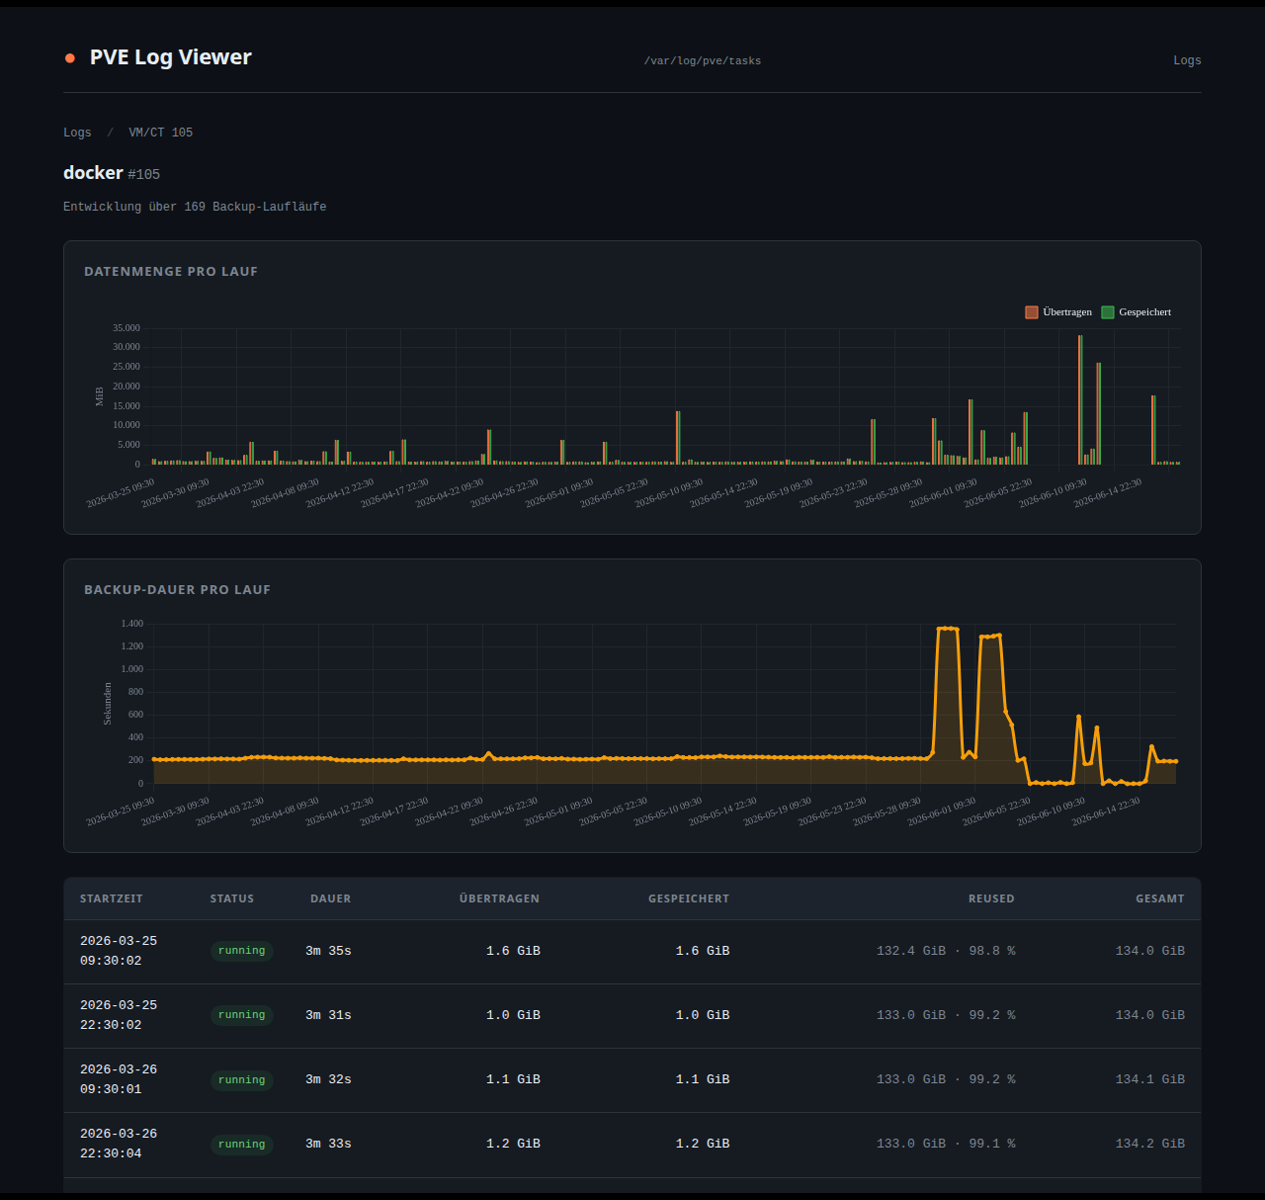Go to Logs breadcrumb
This screenshot has height=1200, width=1265.
(77, 133)
